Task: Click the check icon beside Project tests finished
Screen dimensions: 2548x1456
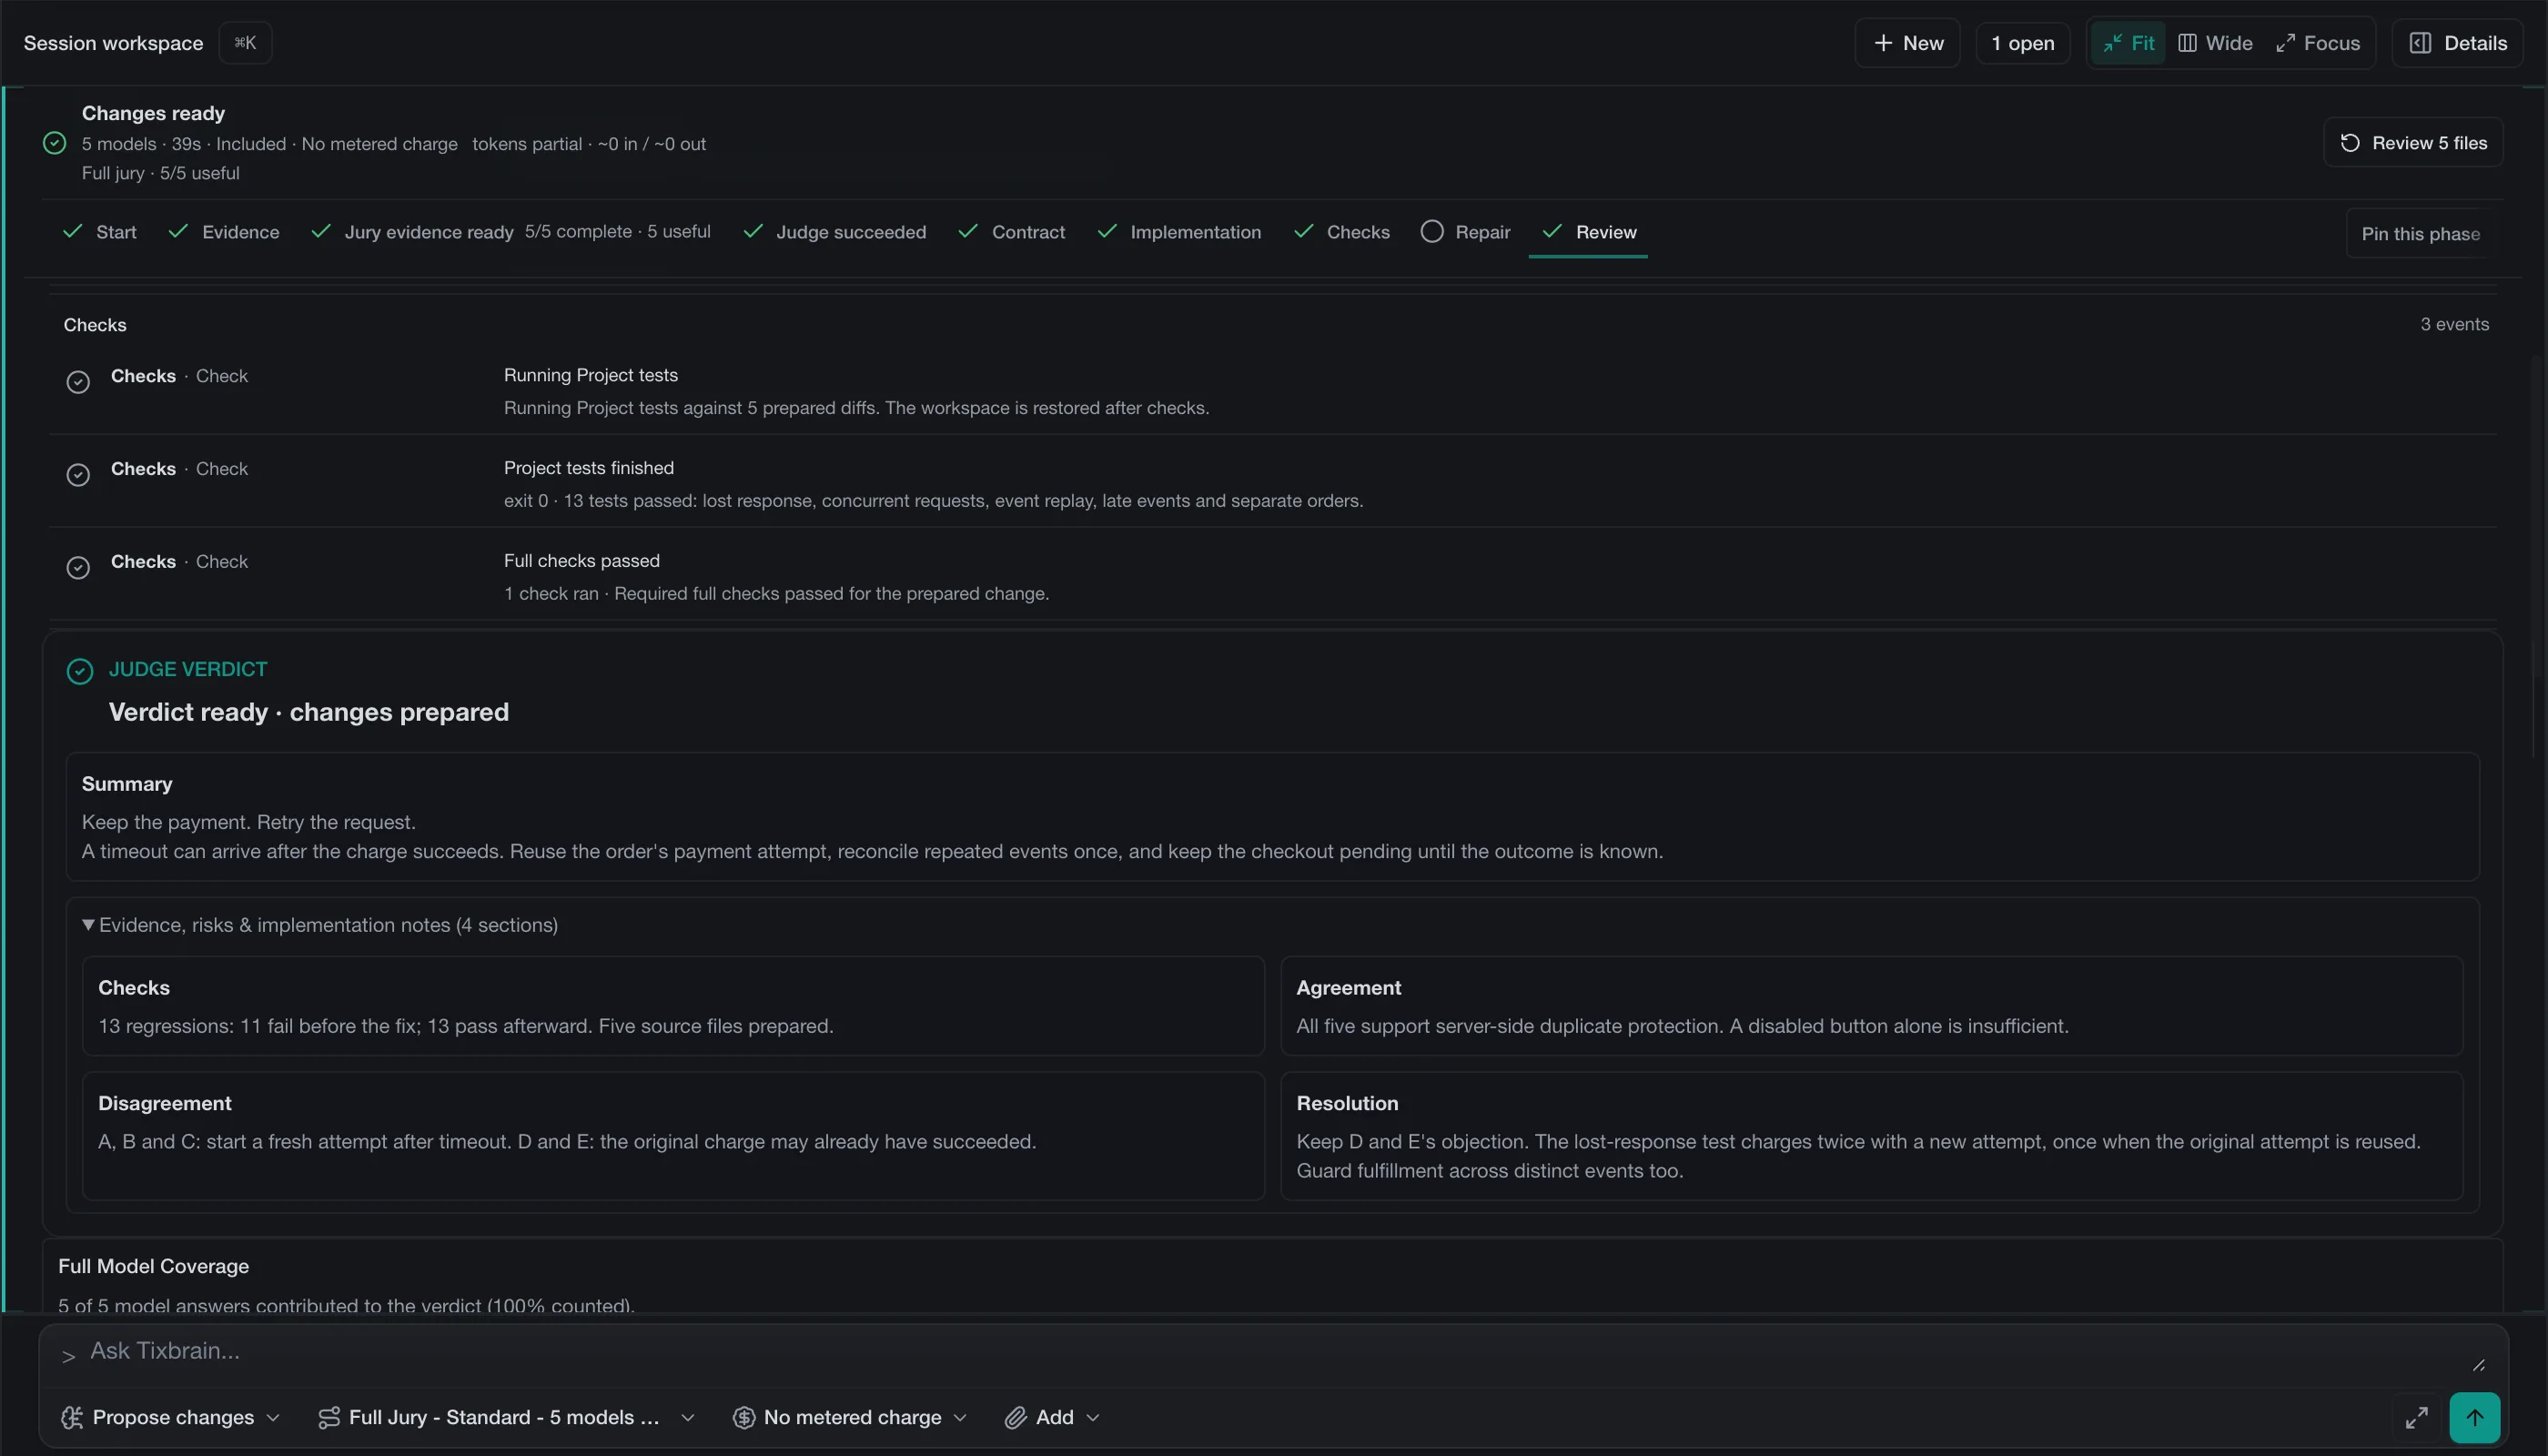Action: click(x=78, y=475)
